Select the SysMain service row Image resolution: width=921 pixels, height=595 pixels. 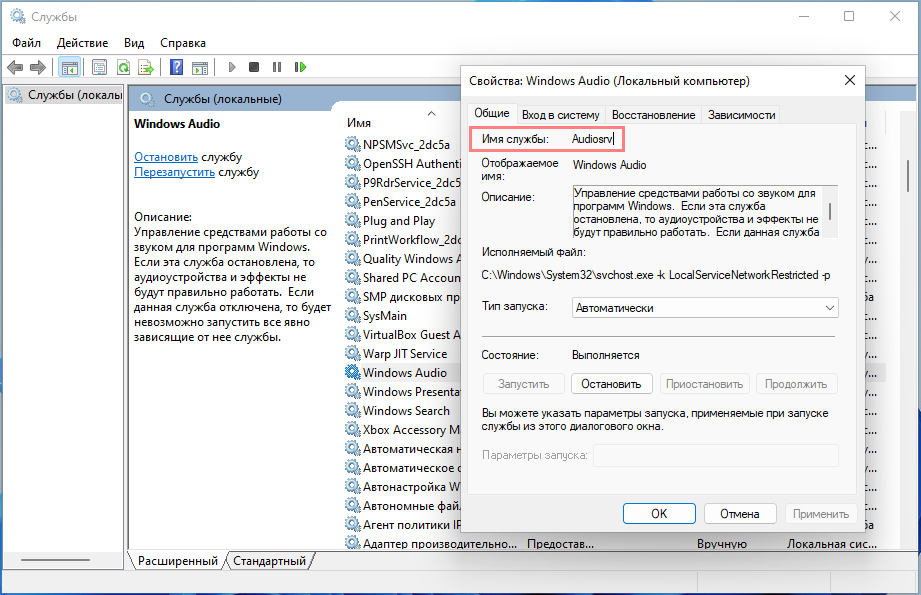(x=402, y=316)
